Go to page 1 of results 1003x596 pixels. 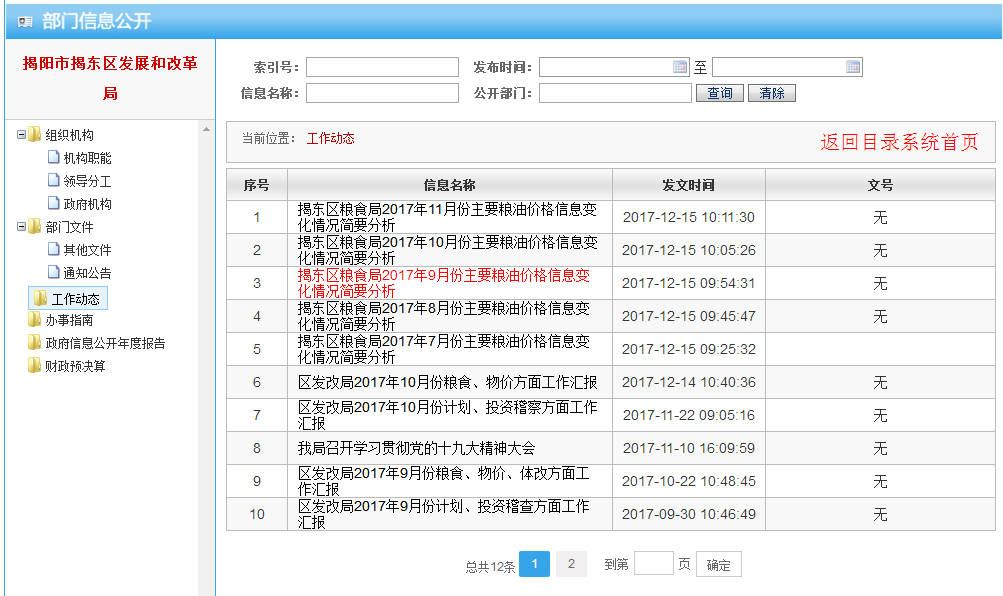[535, 564]
